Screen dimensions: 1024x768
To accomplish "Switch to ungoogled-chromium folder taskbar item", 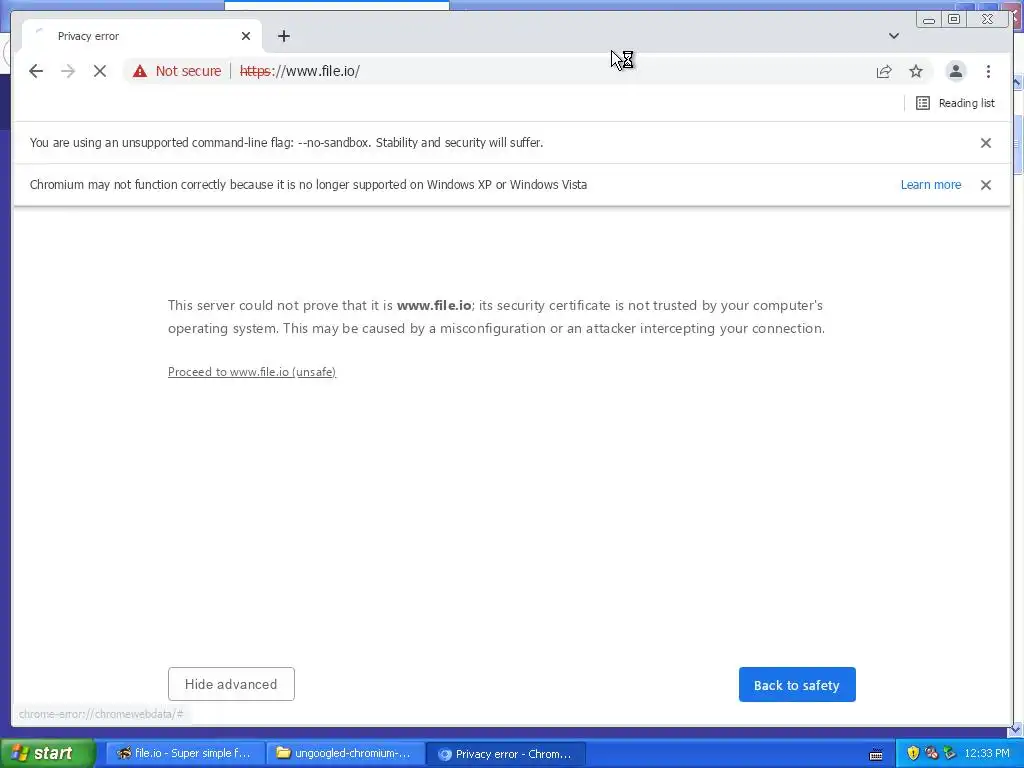I will click(x=346, y=753).
